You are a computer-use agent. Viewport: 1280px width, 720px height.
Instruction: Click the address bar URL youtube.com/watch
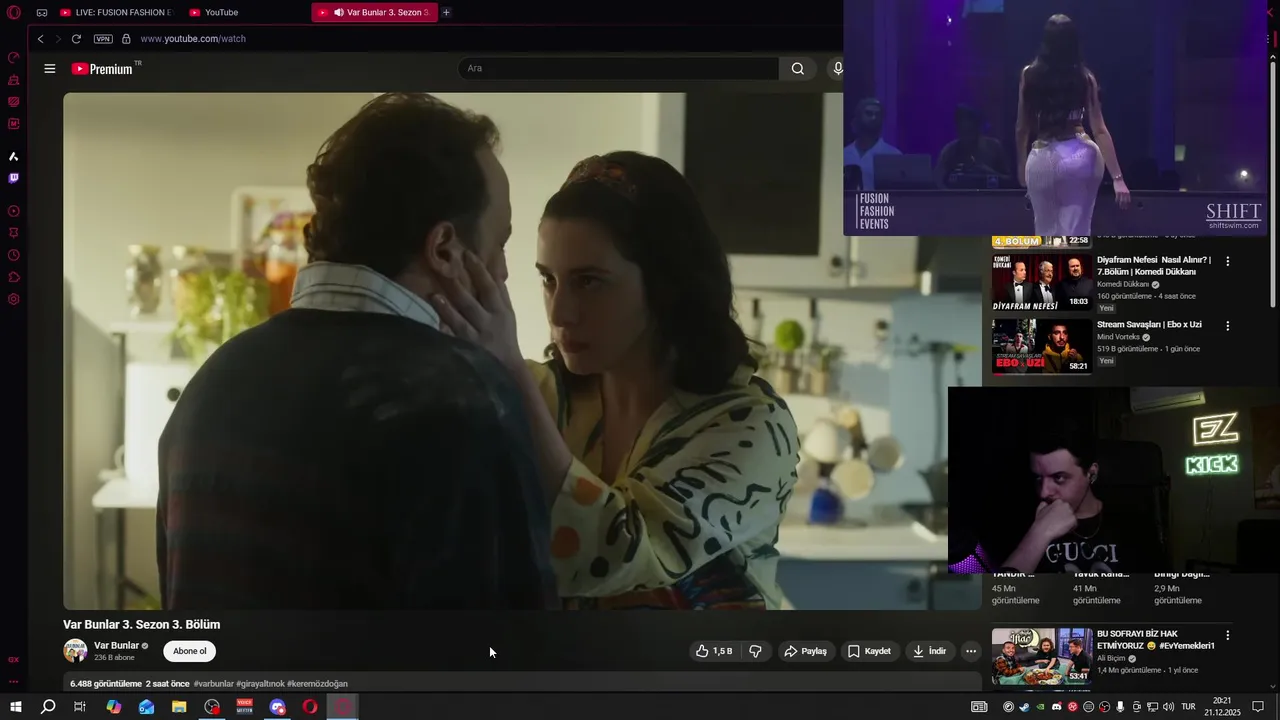(193, 39)
